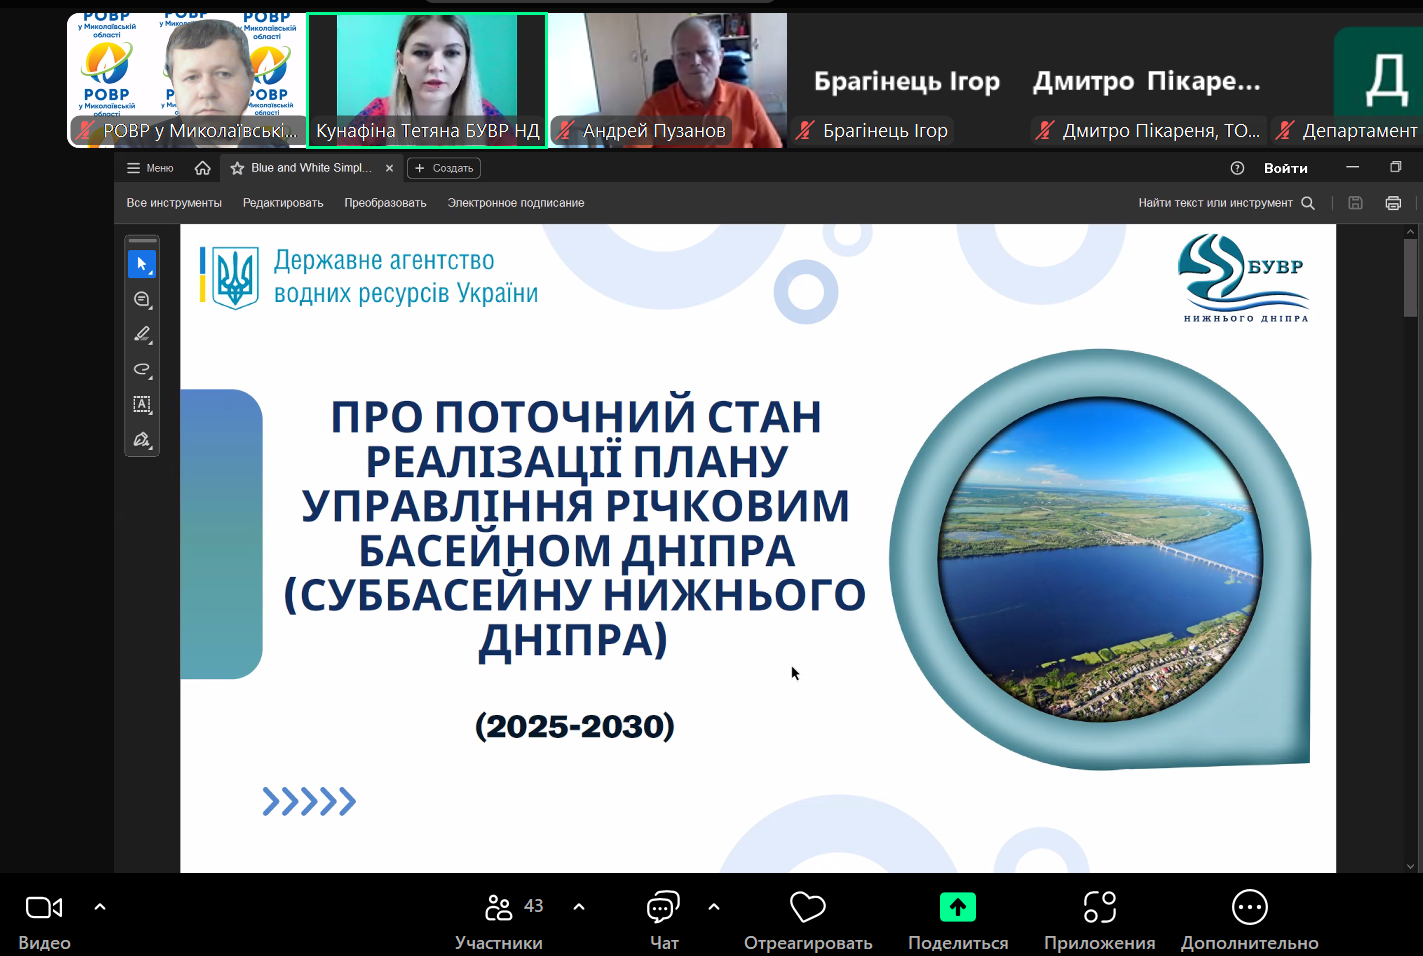Click muted mic icon of РОВР у Миколаївській
The image size is (1423, 956).
click(x=85, y=130)
